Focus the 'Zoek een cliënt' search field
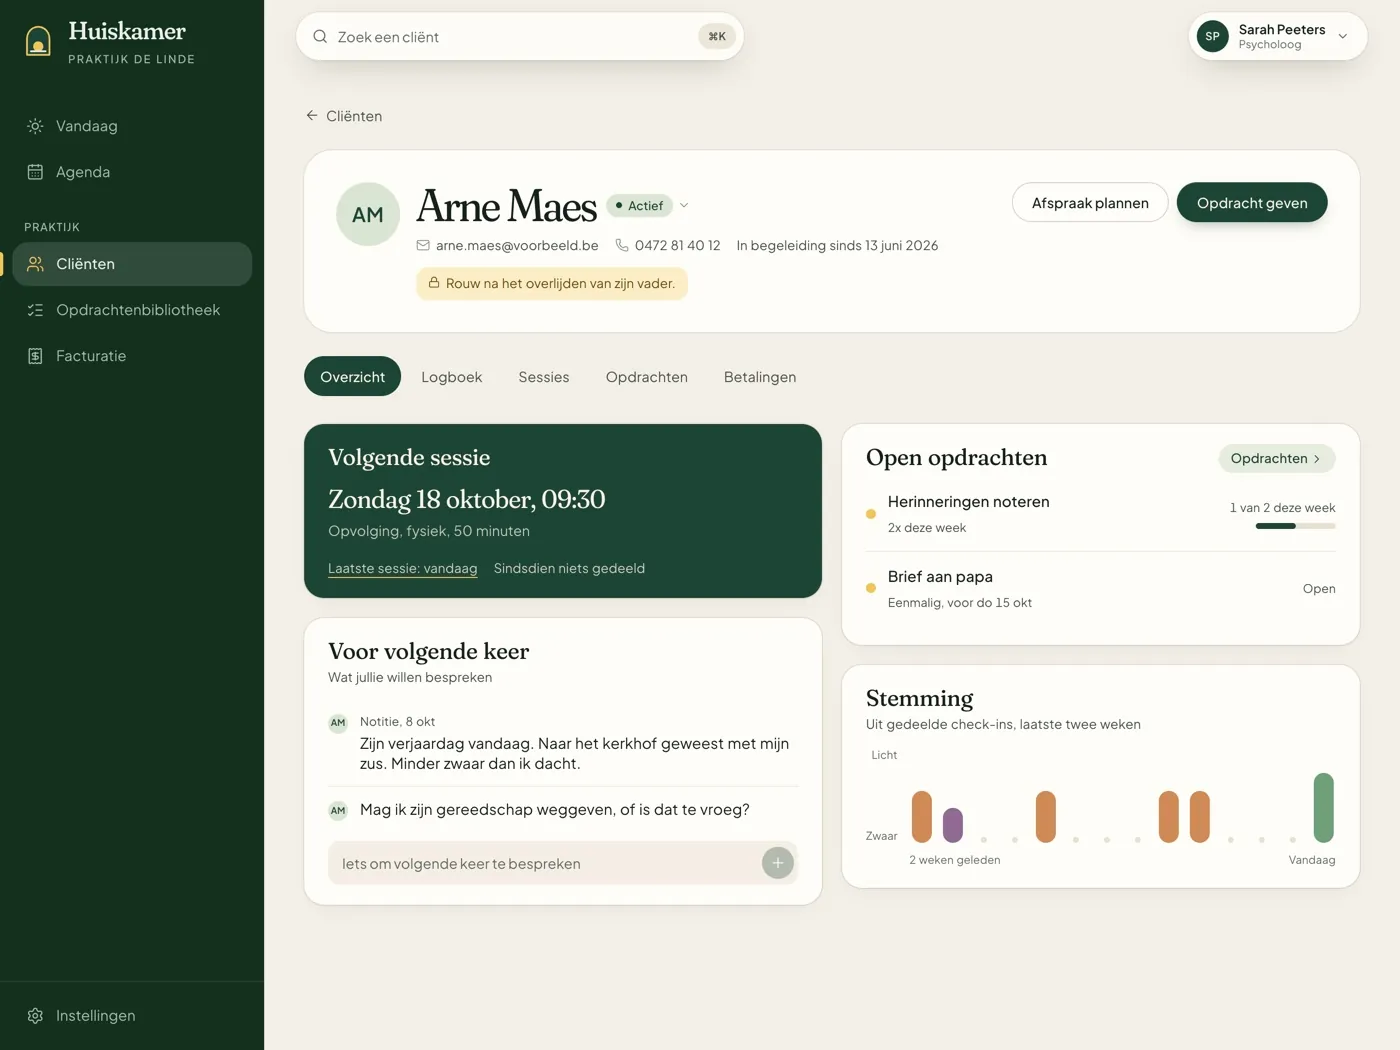The width and height of the screenshot is (1400, 1050). [x=520, y=37]
